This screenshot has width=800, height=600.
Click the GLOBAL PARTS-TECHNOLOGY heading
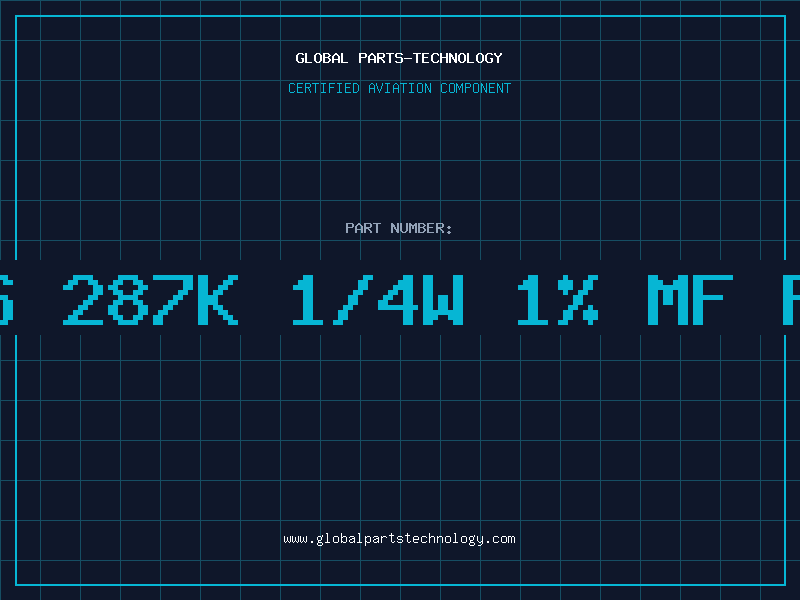399,58
